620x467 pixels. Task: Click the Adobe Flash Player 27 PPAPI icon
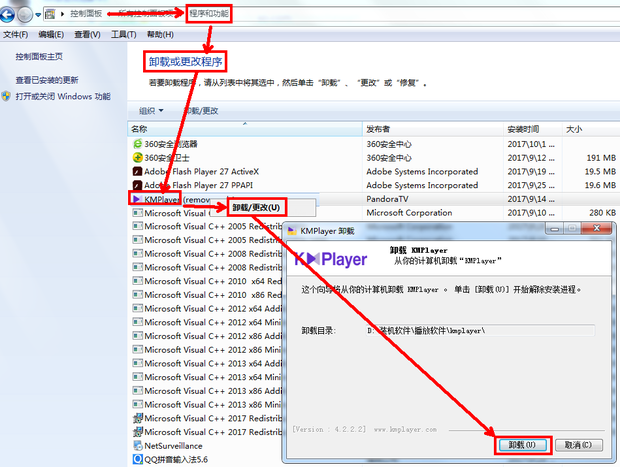coord(137,185)
